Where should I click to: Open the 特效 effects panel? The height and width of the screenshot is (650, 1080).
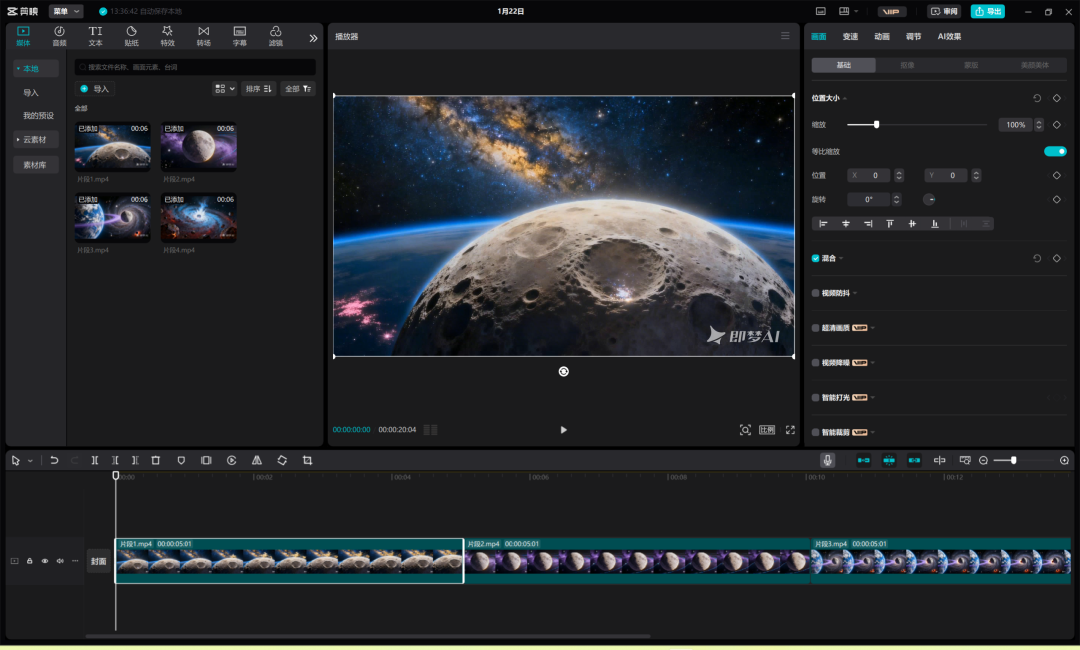coord(167,36)
